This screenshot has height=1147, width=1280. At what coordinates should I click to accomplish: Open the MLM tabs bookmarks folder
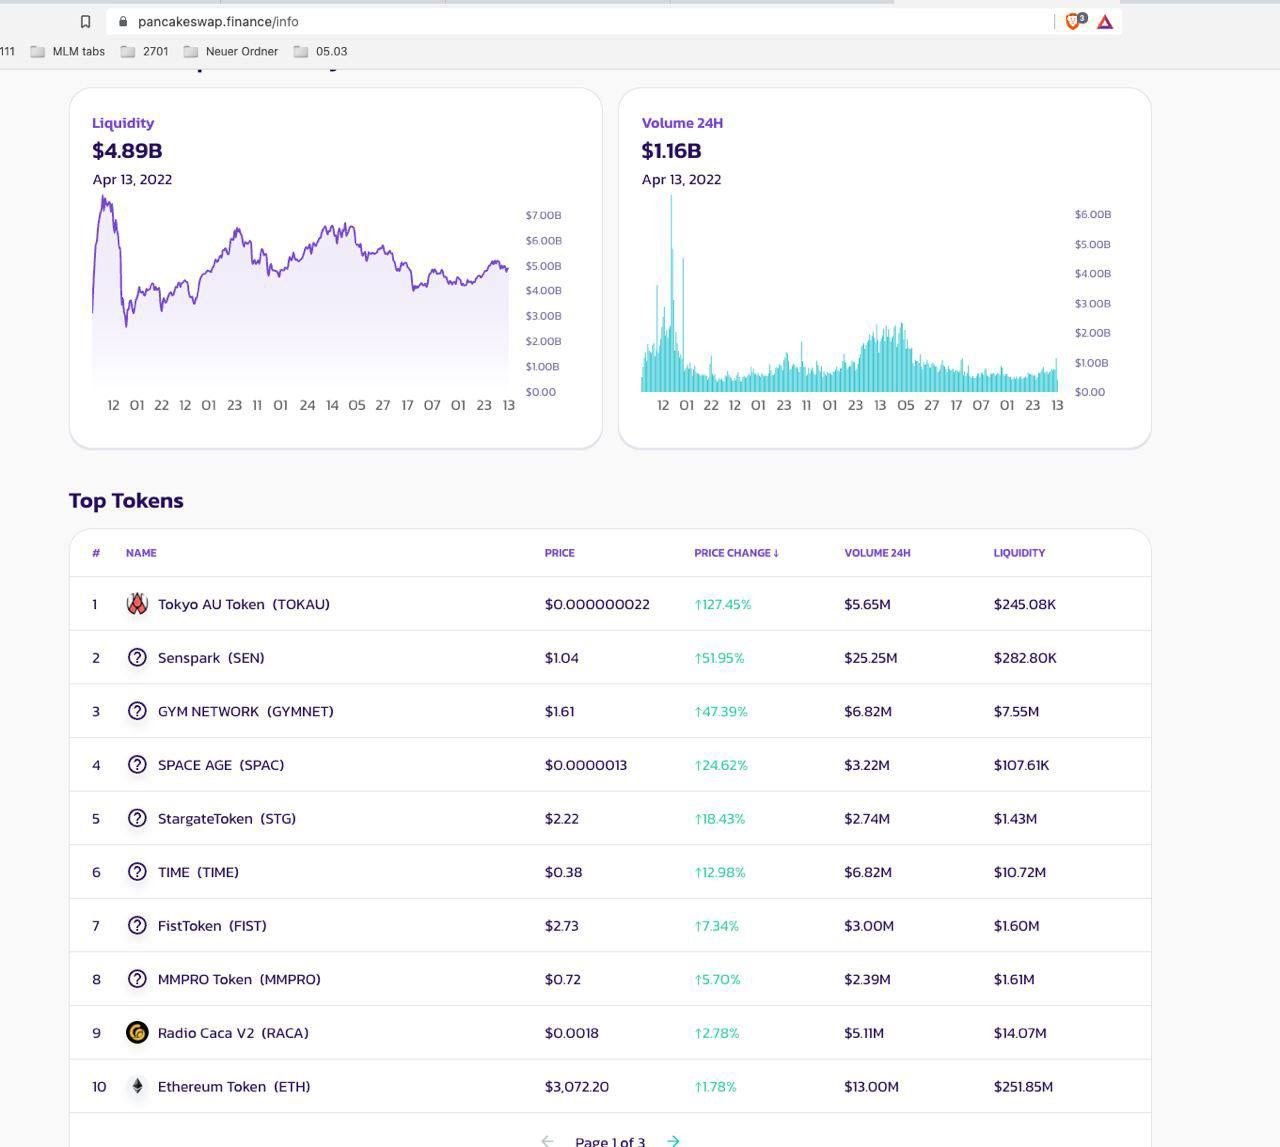click(66, 51)
